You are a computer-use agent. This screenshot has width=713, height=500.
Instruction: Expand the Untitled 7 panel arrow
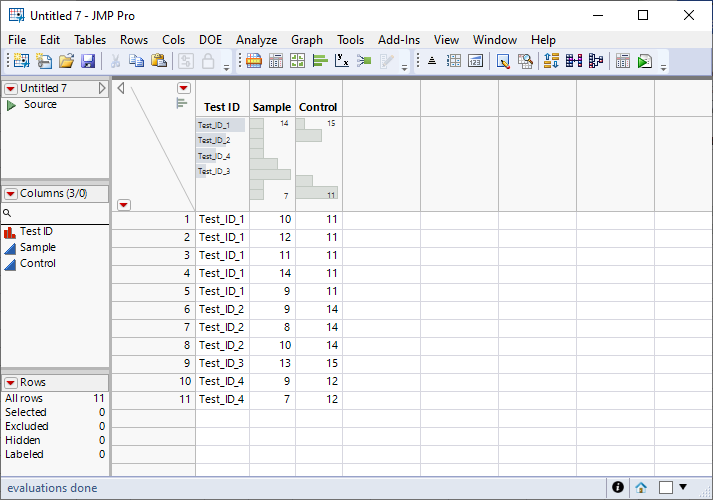tap(102, 88)
